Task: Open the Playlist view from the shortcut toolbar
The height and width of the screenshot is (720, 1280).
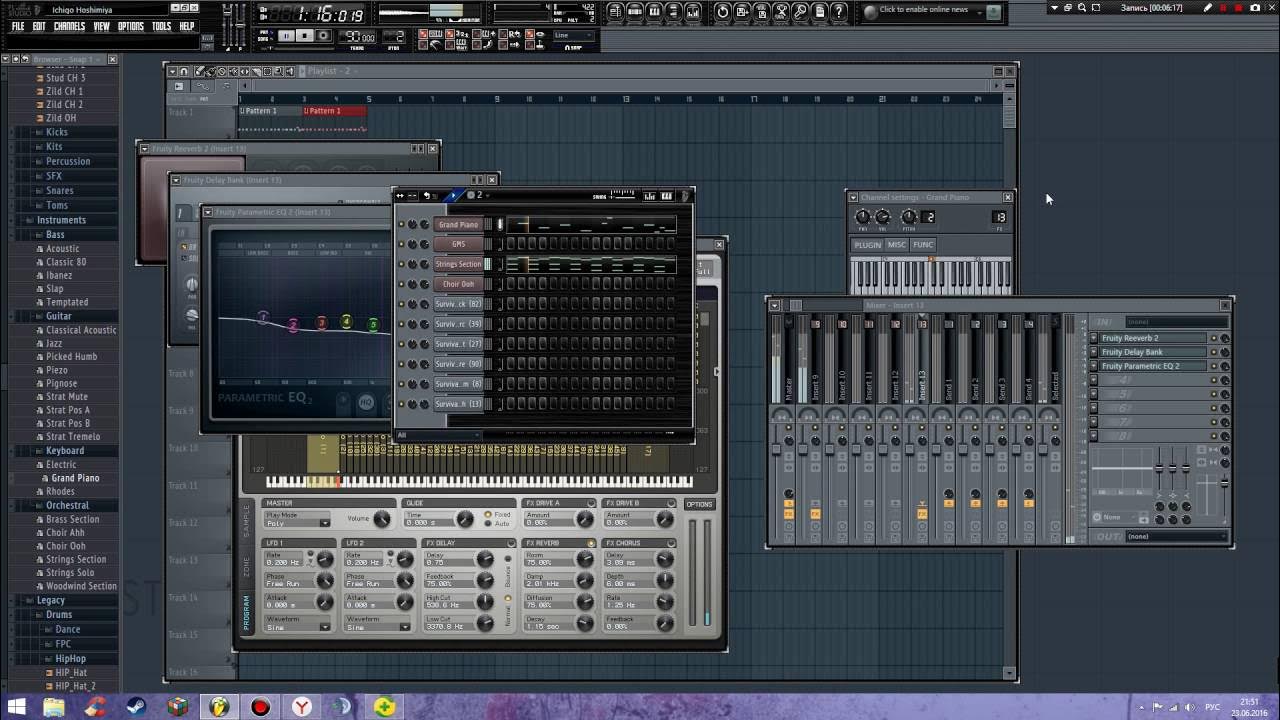Action: point(615,12)
